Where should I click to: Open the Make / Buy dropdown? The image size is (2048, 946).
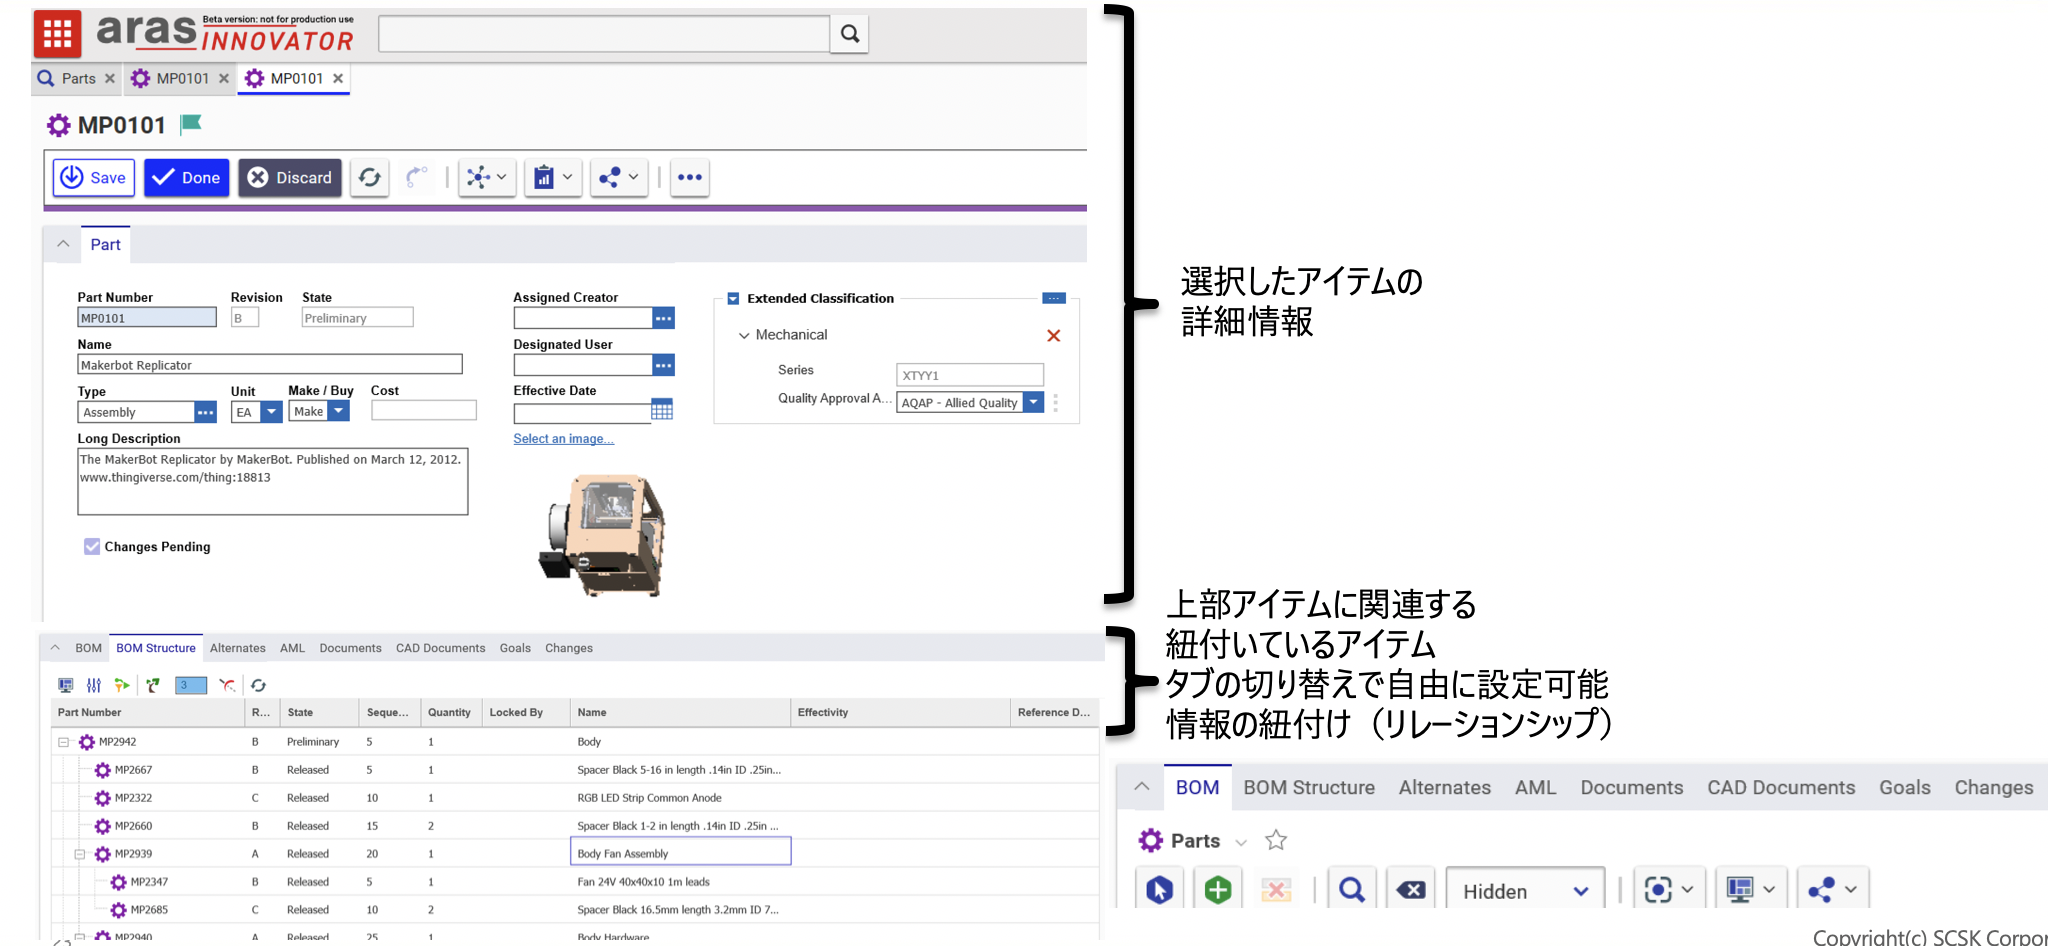click(339, 411)
